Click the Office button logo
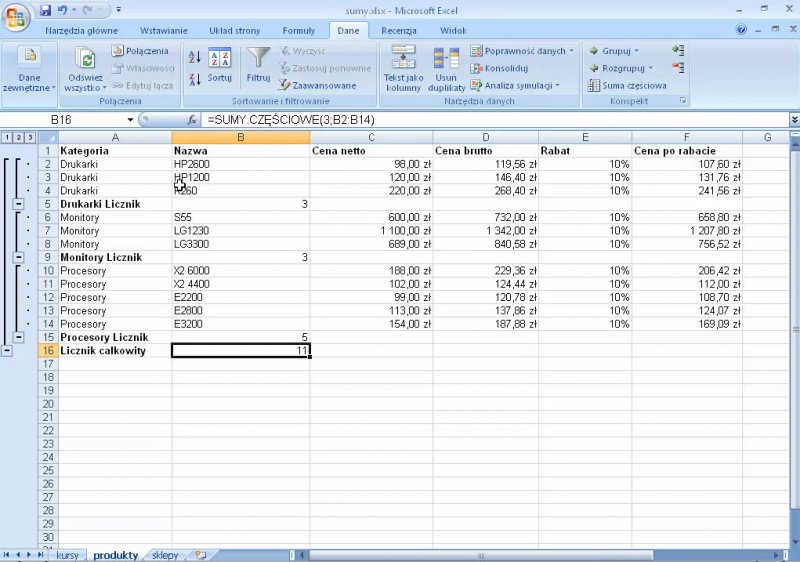Viewport: 800px width, 562px height. coord(16,16)
